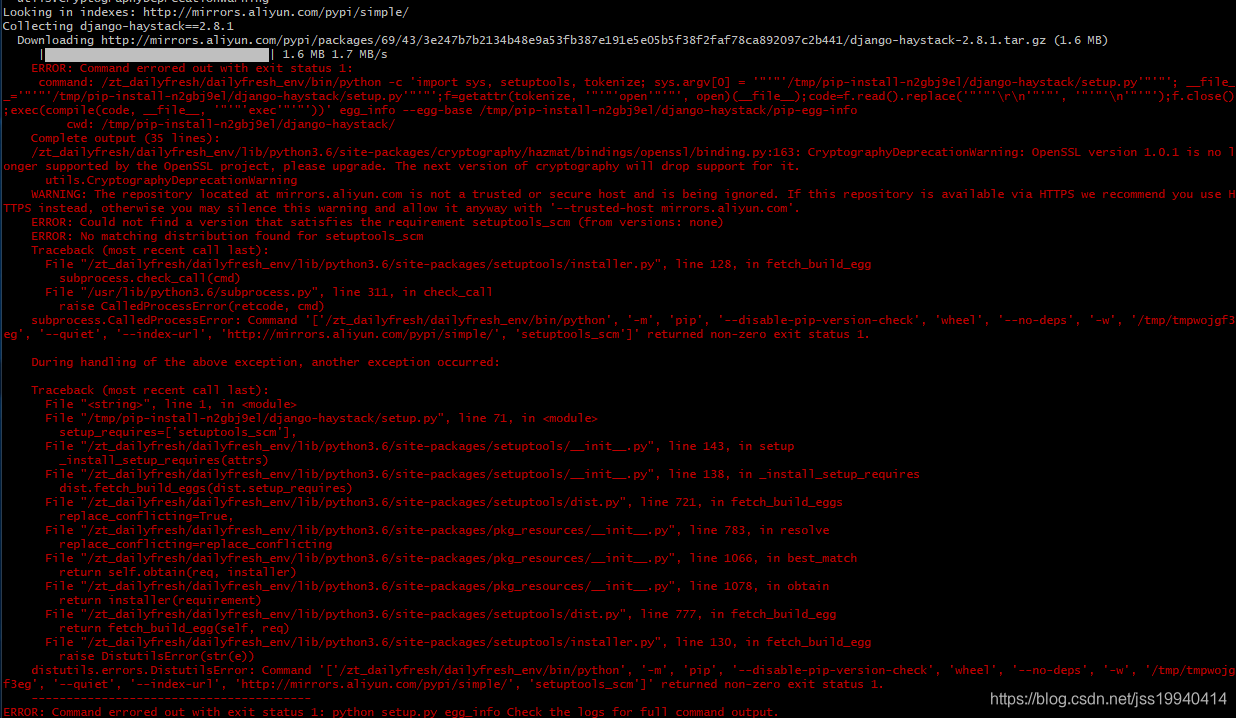Click the pkg_resources 'line 783, in resolve' line
1237x718 pixels.
point(437,530)
